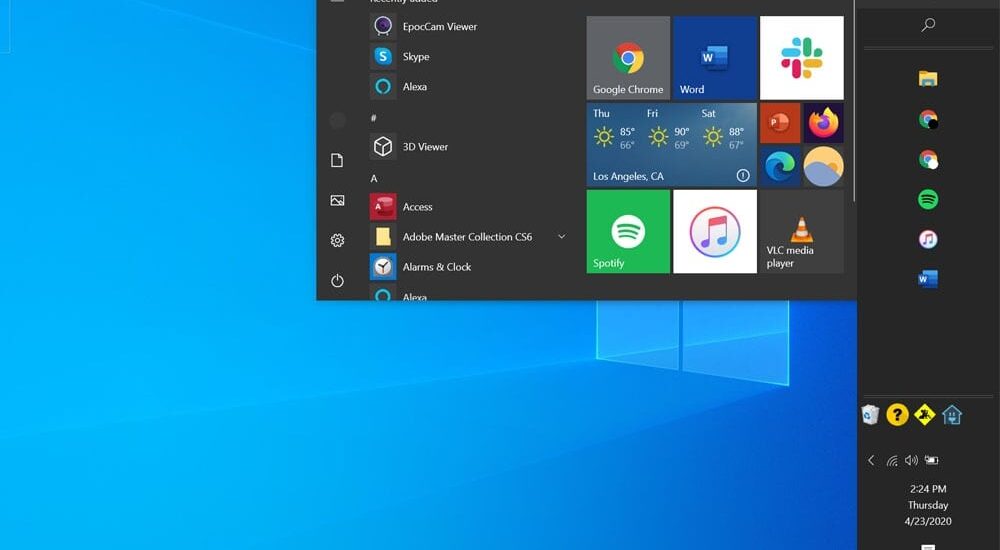Click the taskbar search magnifier icon

[929, 25]
